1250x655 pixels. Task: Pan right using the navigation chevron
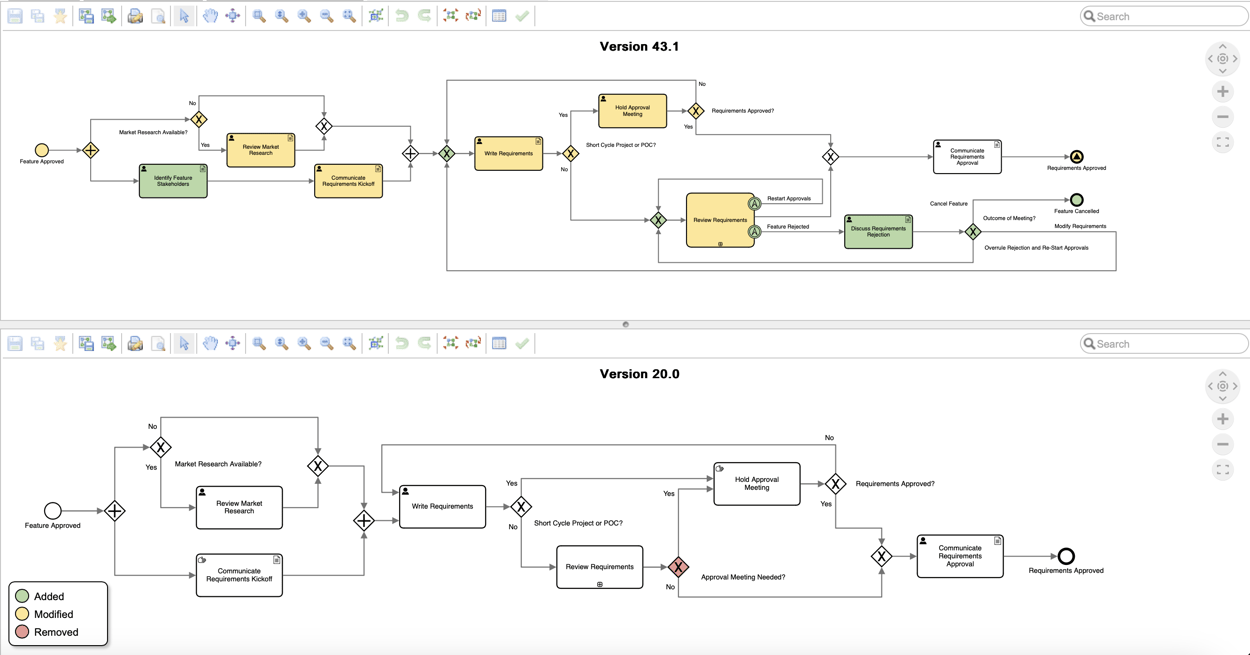(x=1237, y=59)
